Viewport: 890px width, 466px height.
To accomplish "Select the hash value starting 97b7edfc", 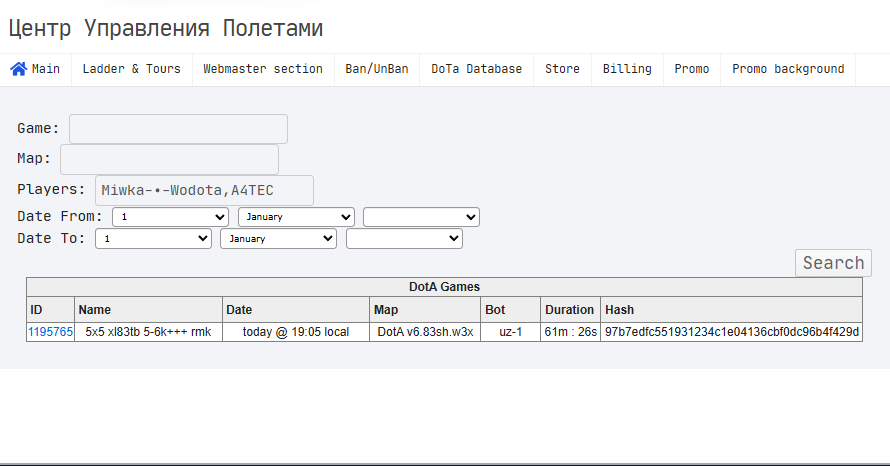I will [x=732, y=332].
